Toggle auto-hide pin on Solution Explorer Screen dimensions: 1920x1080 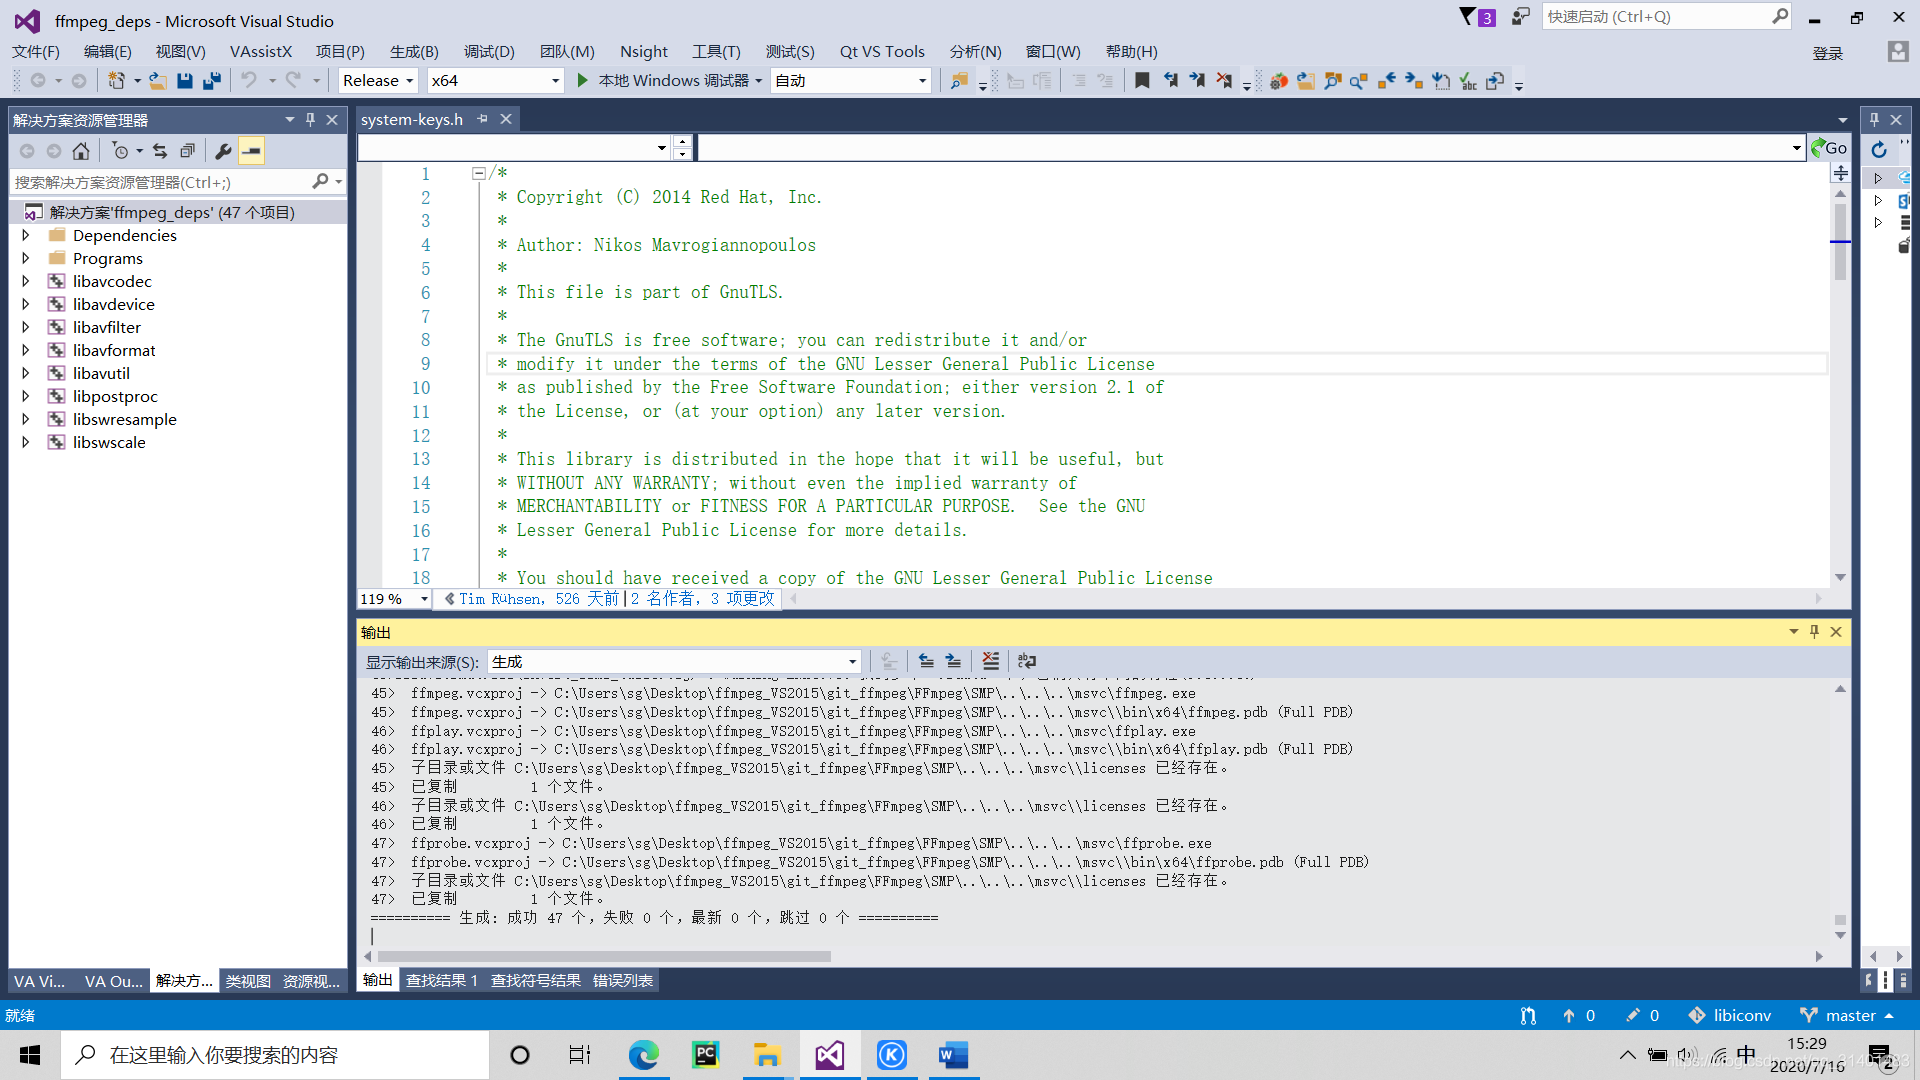coord(310,120)
